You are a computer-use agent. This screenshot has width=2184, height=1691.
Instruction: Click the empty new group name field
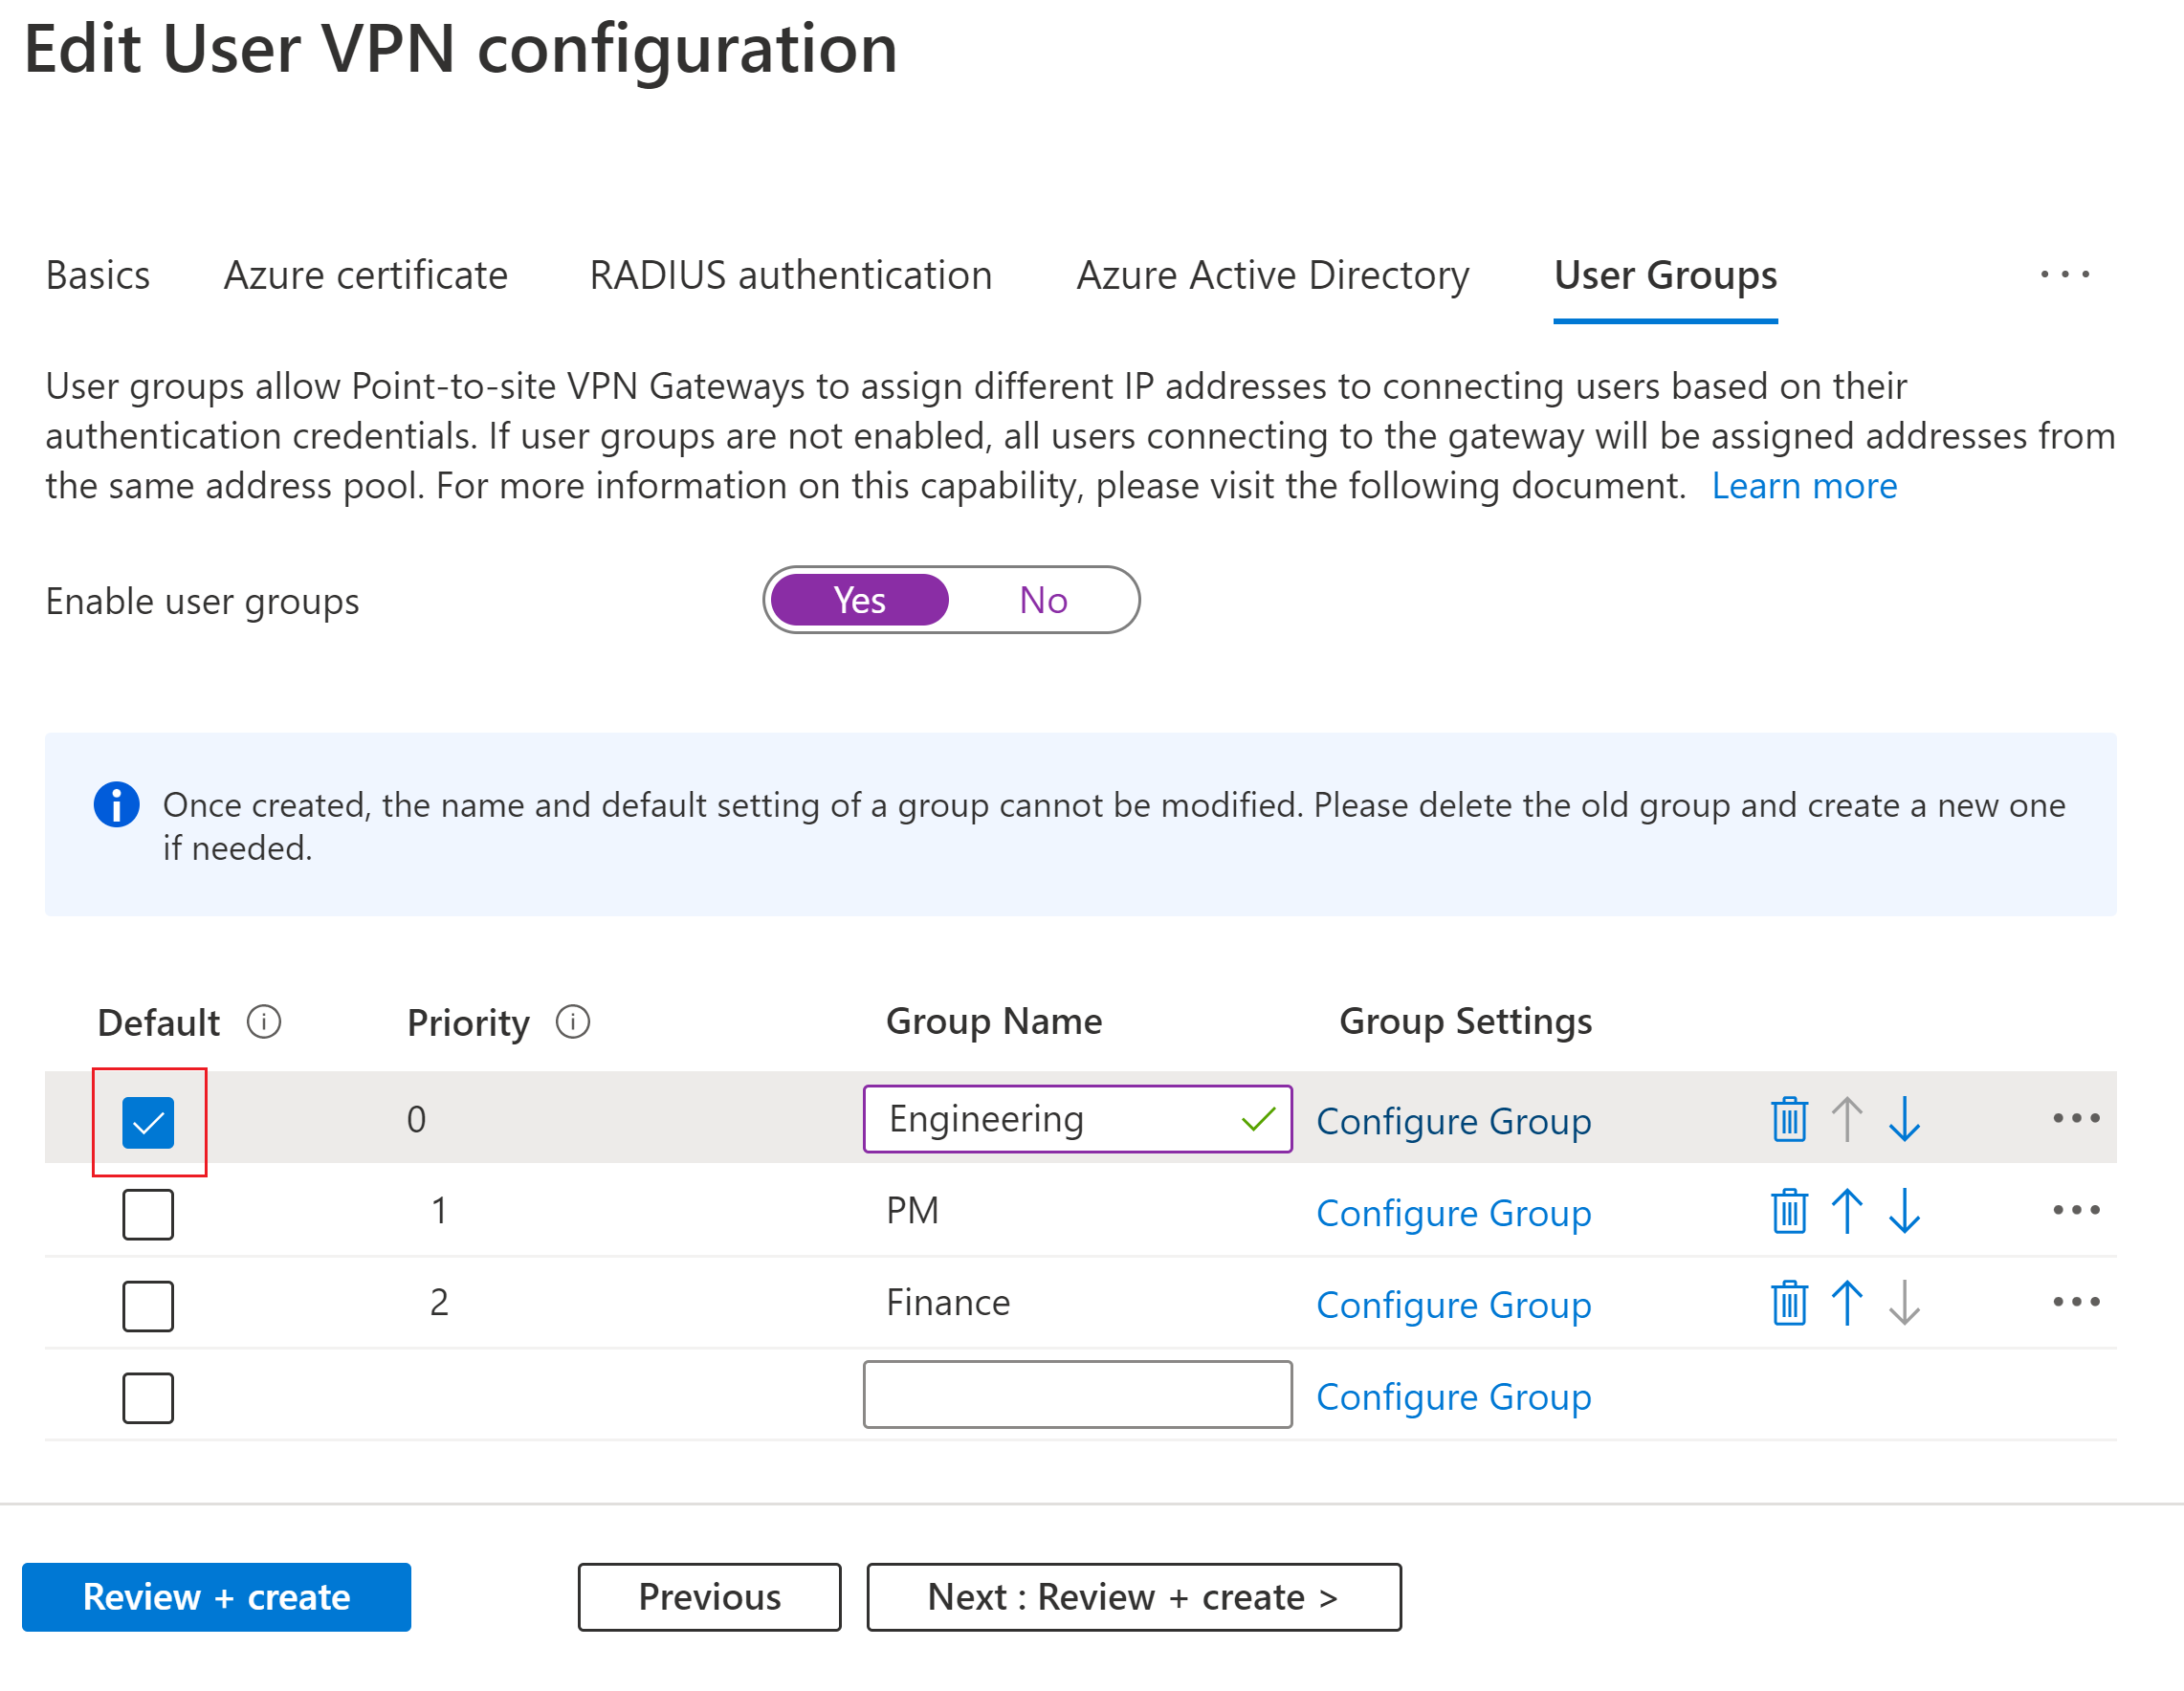pos(1077,1395)
